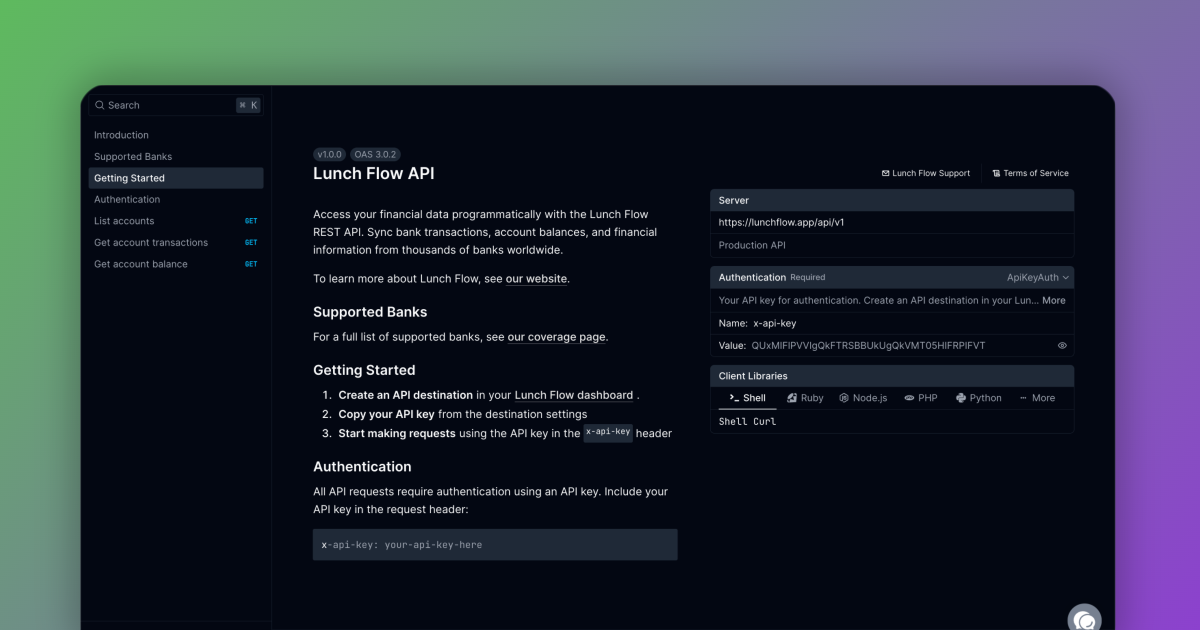Choose the PHP client library icon
The image size is (1200, 630).
[x=909, y=398]
